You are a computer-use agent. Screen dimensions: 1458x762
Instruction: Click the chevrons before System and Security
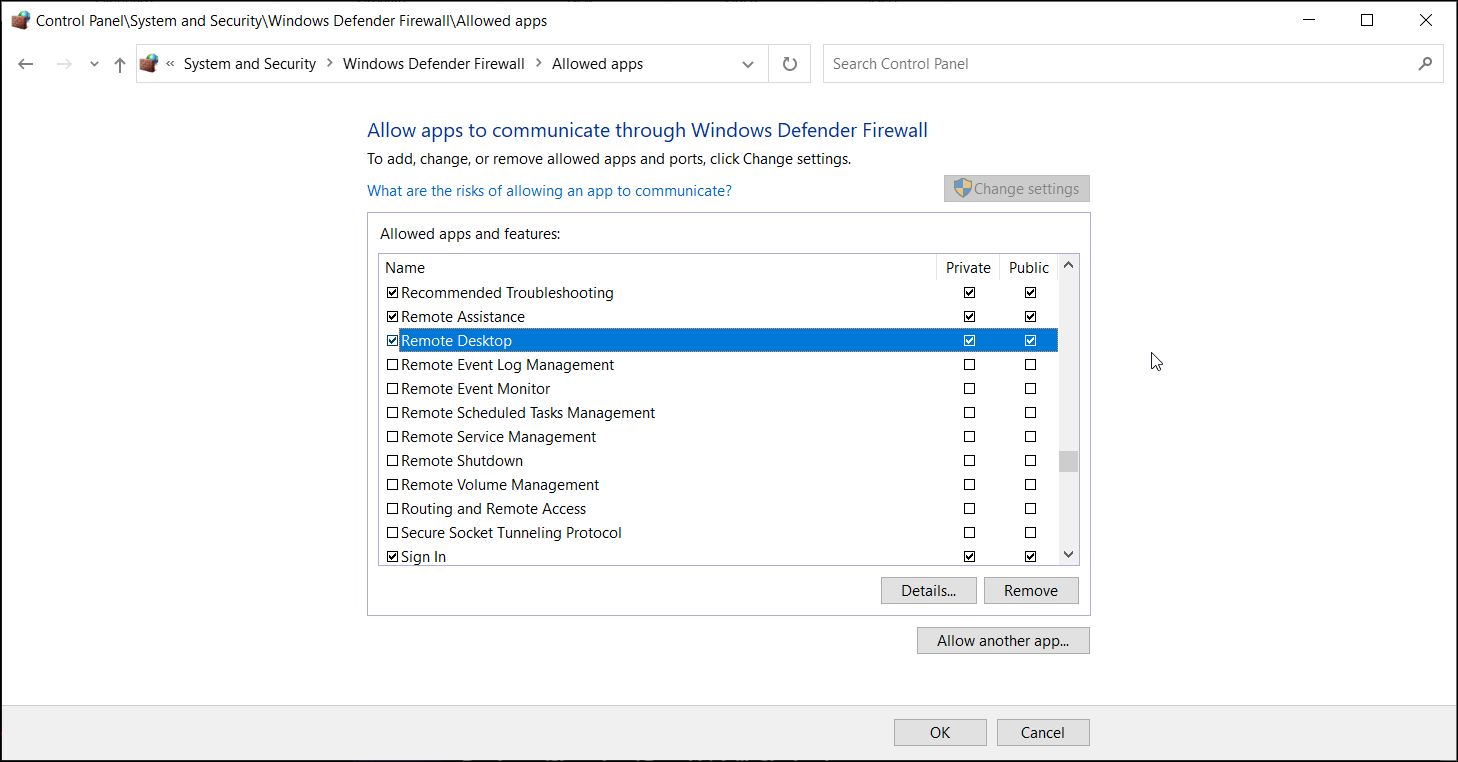(x=172, y=63)
